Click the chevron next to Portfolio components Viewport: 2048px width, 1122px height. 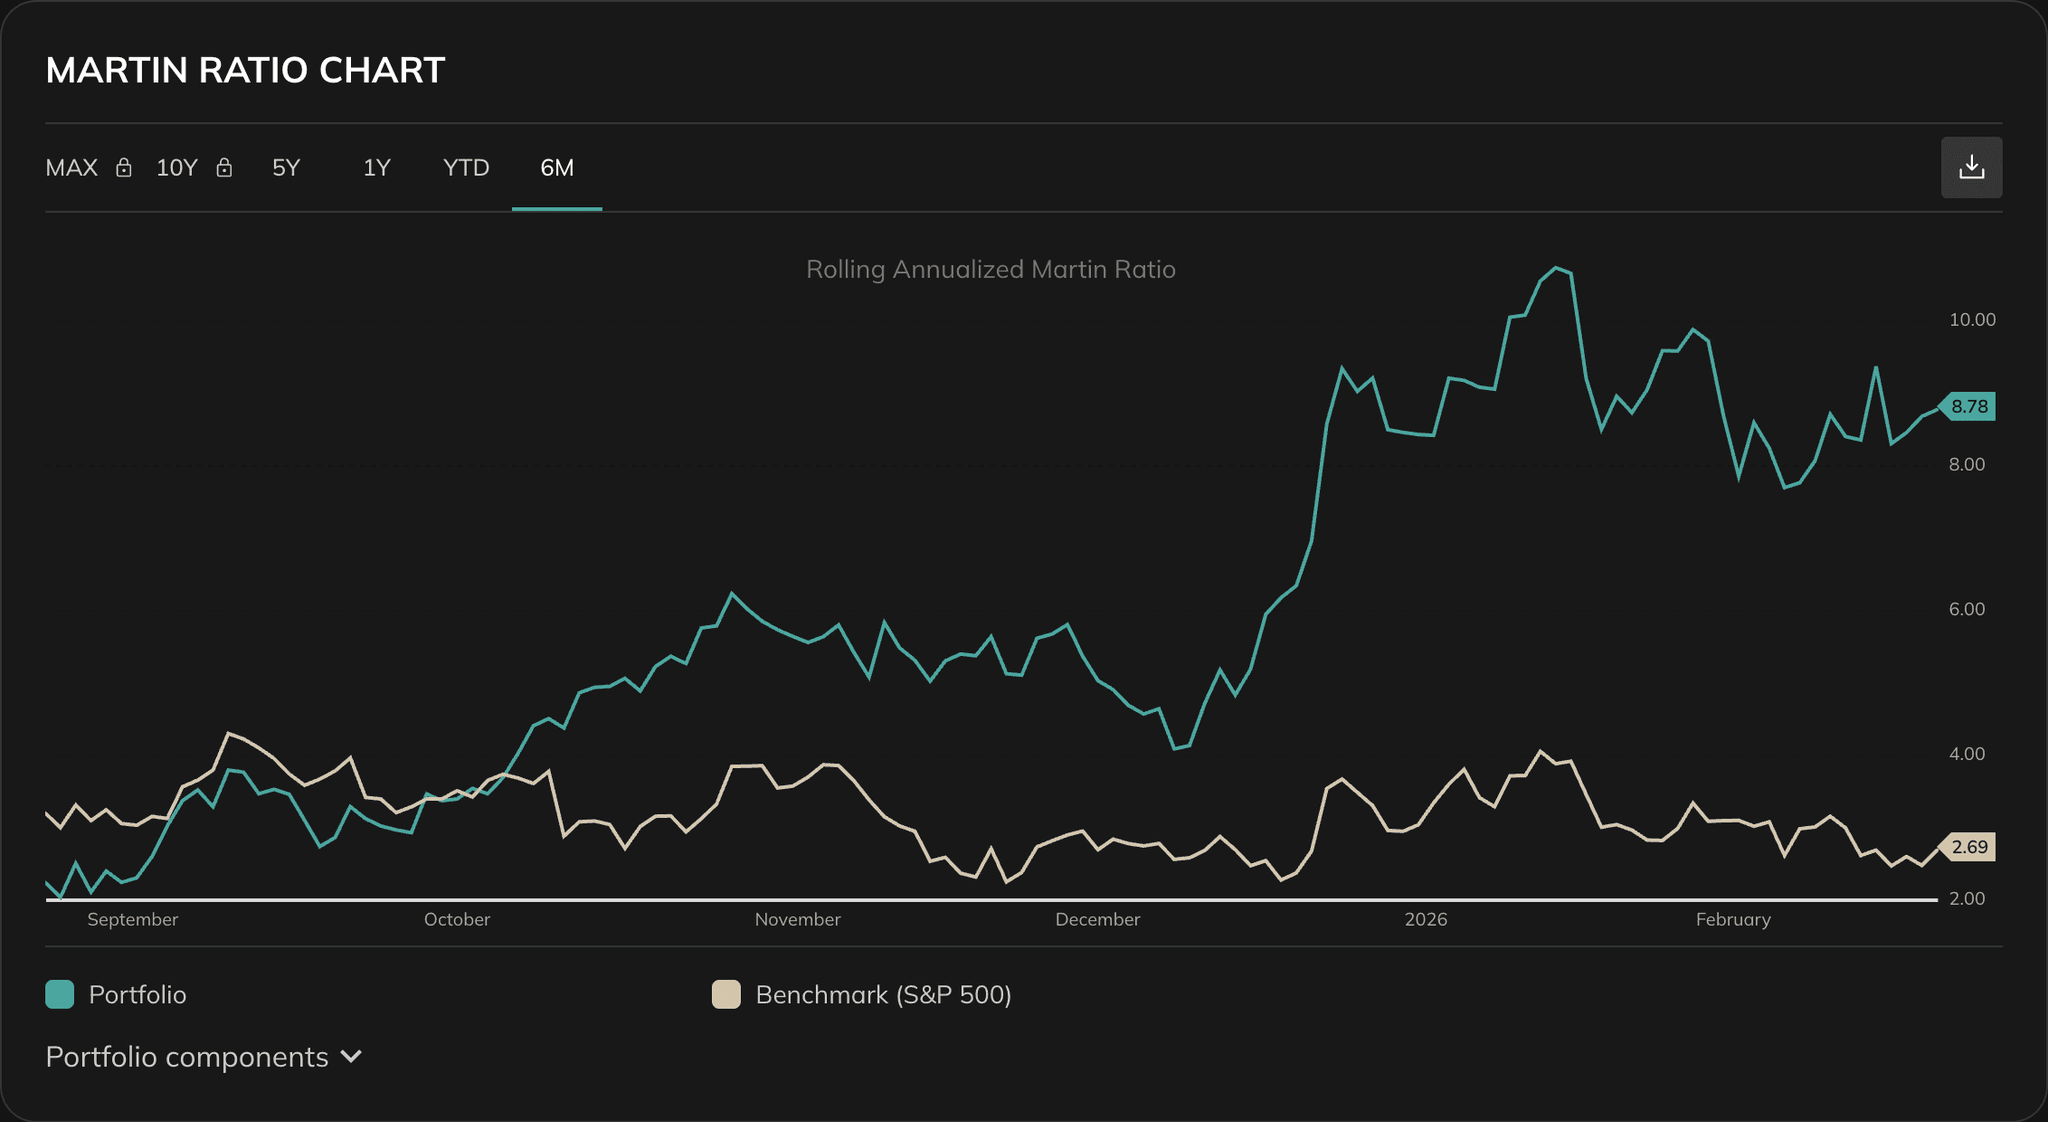[350, 1056]
